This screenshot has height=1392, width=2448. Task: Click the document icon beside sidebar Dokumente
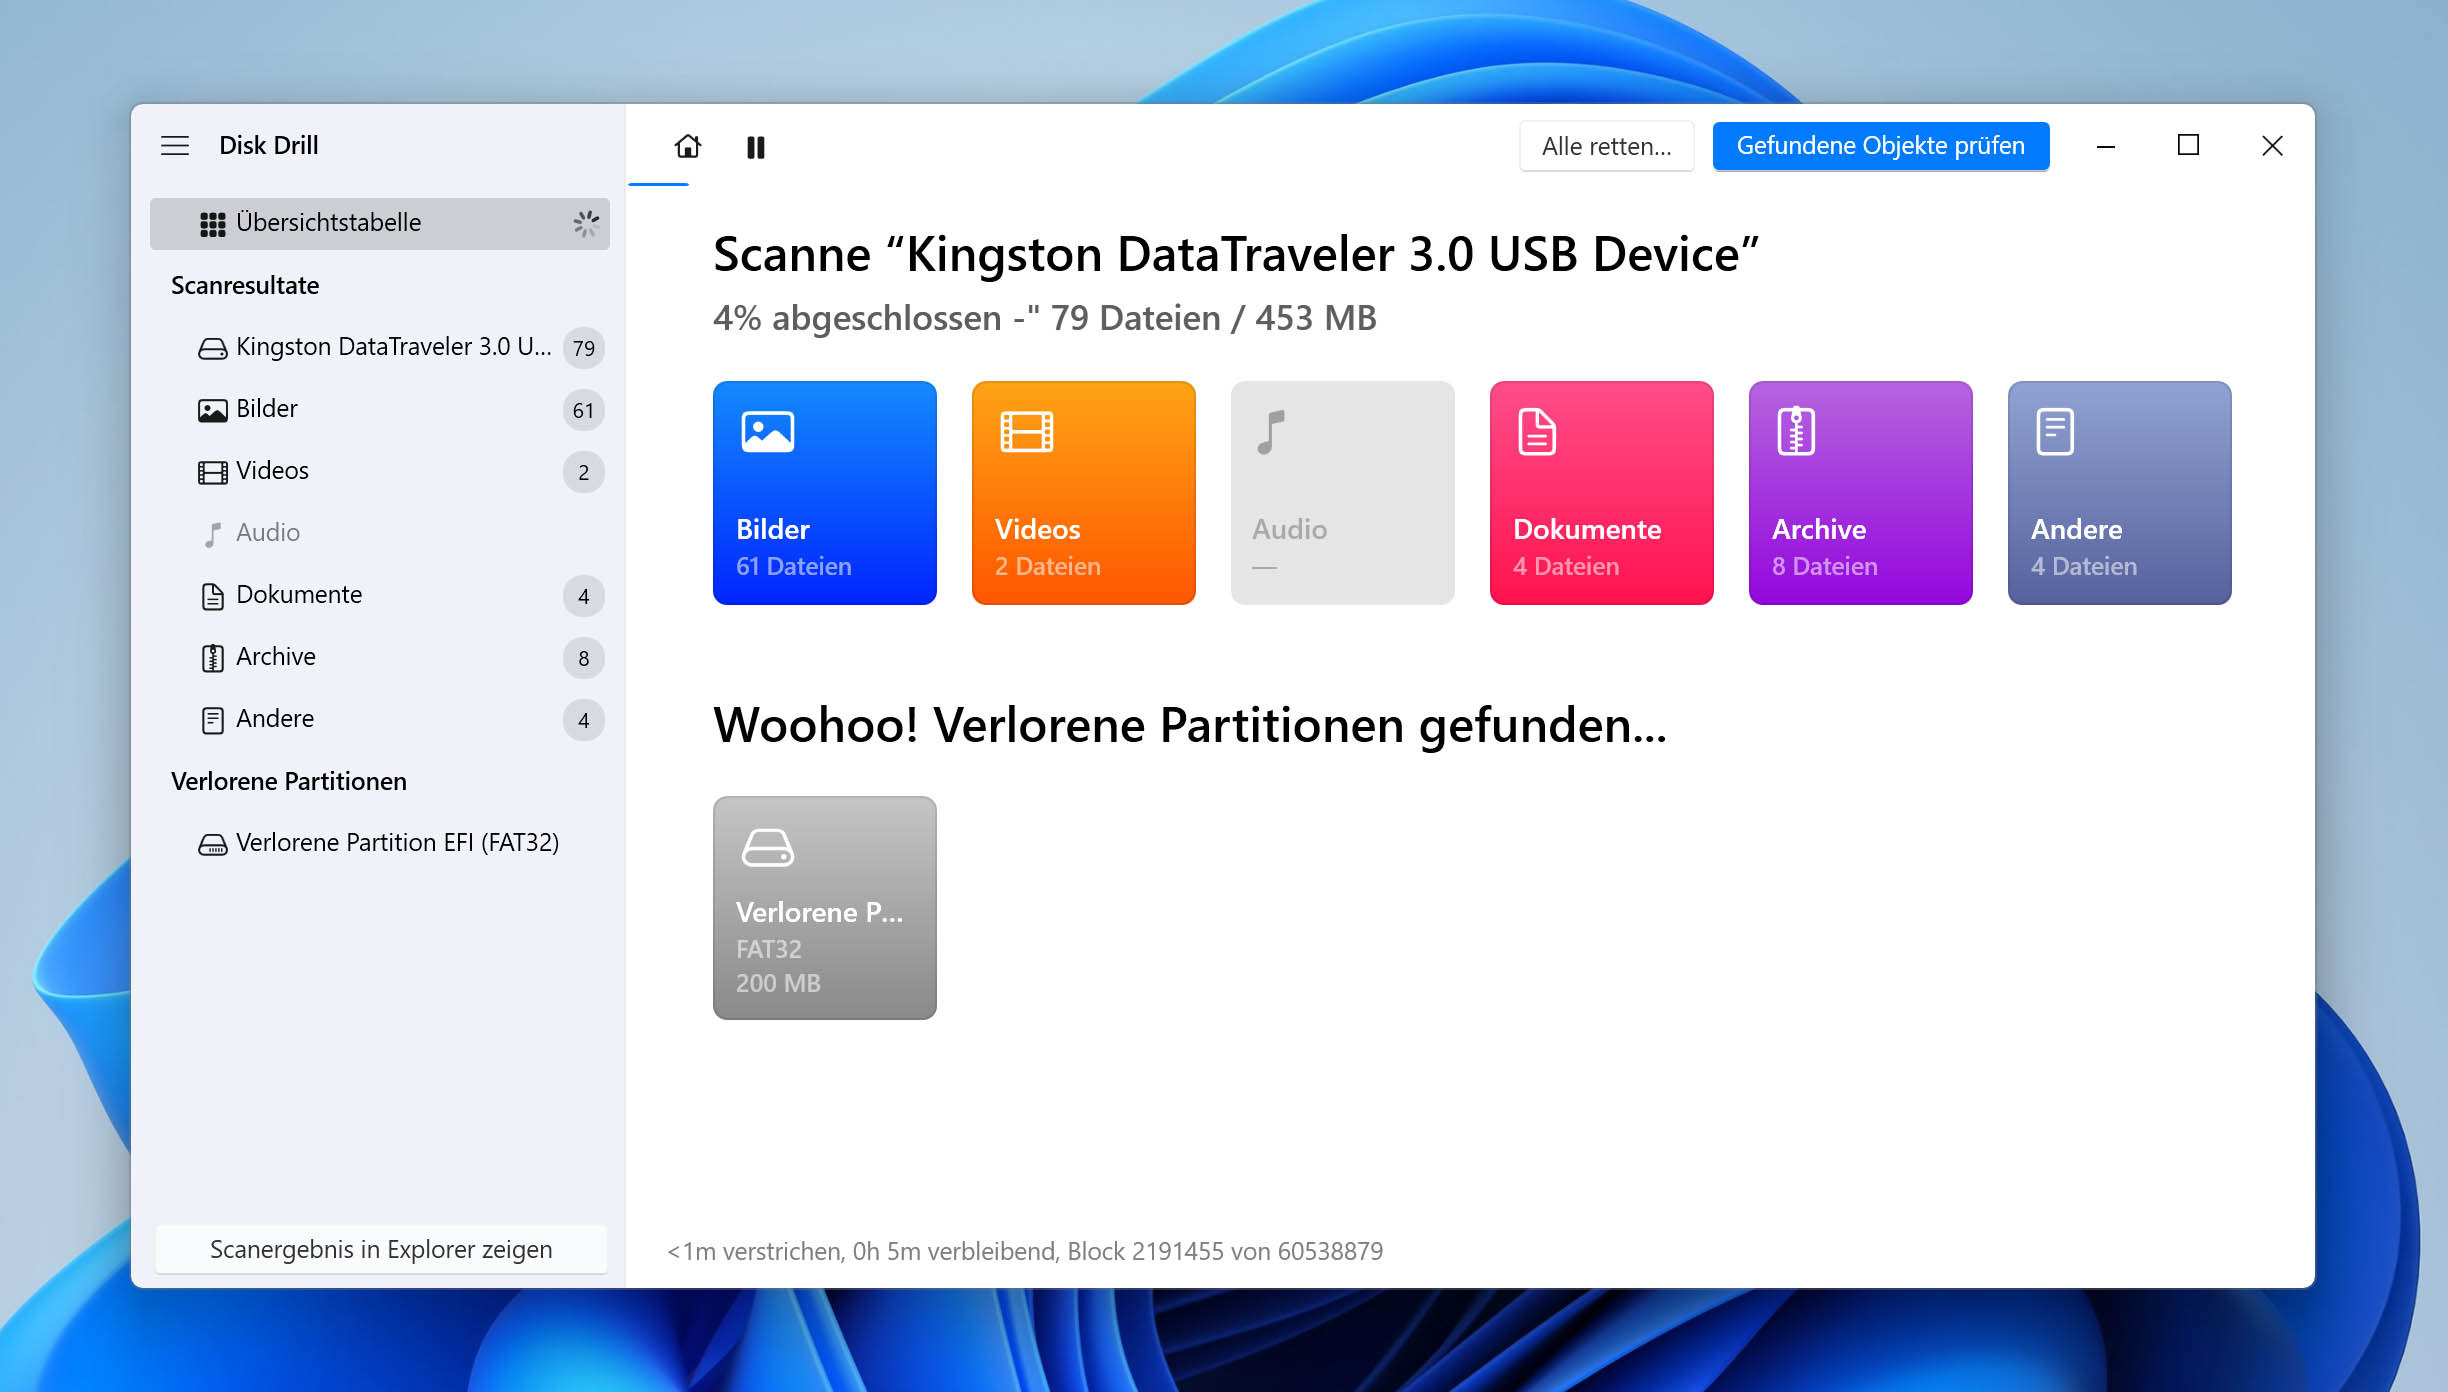[213, 597]
